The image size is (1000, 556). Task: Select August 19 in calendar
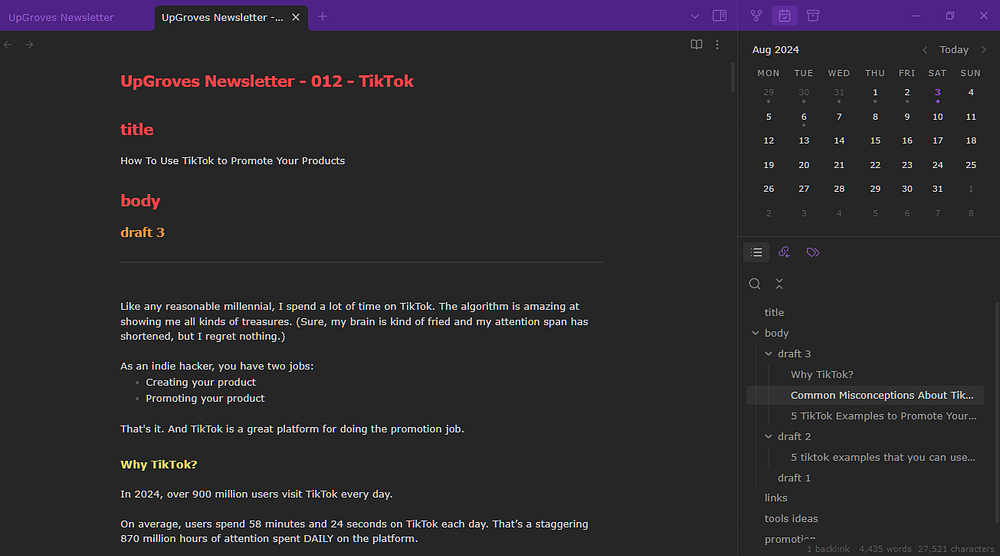click(768, 165)
